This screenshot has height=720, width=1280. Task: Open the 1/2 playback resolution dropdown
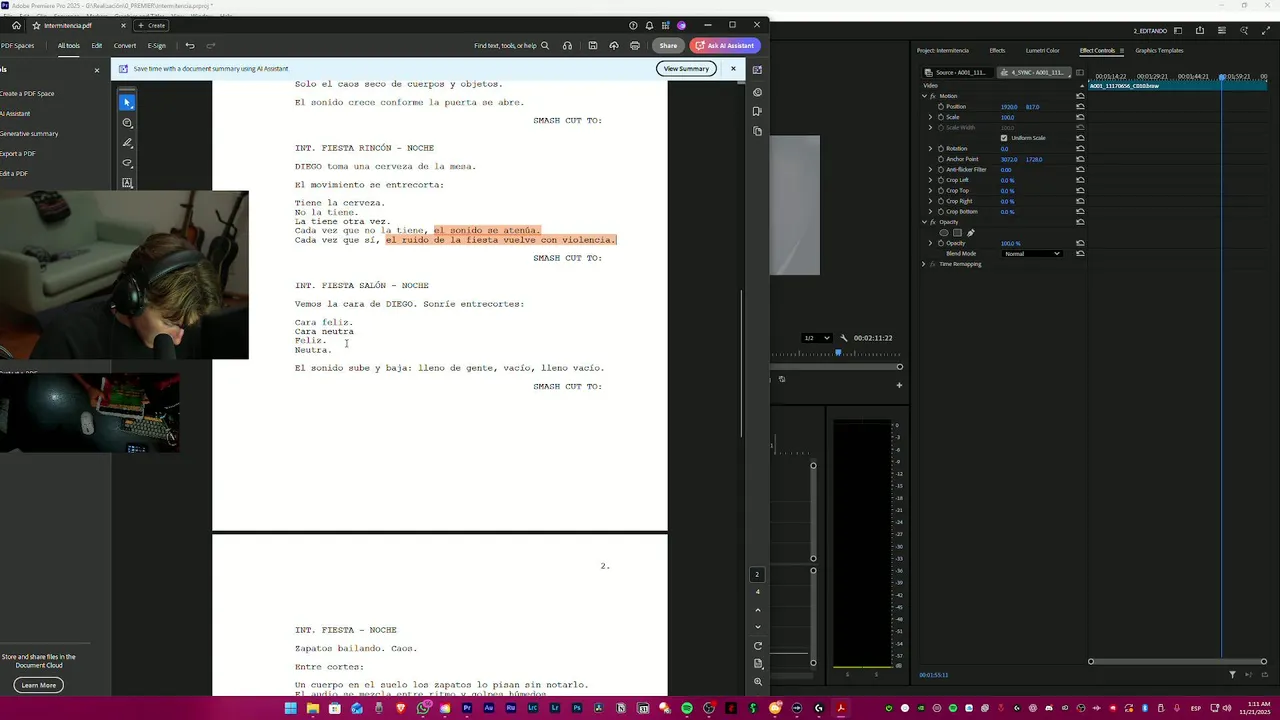pyautogui.click(x=817, y=338)
